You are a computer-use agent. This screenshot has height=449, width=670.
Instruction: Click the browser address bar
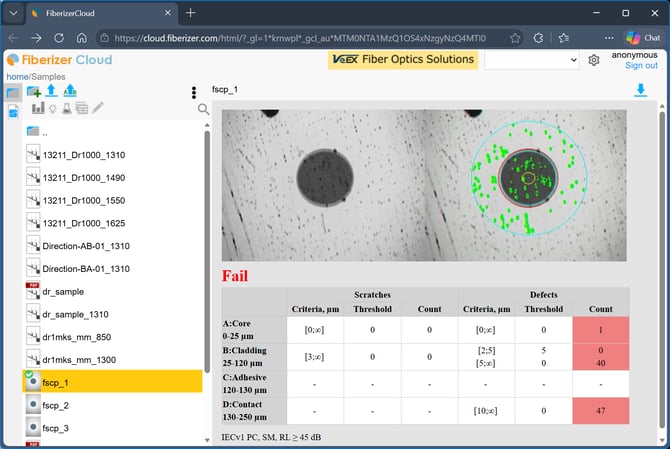(x=299, y=38)
